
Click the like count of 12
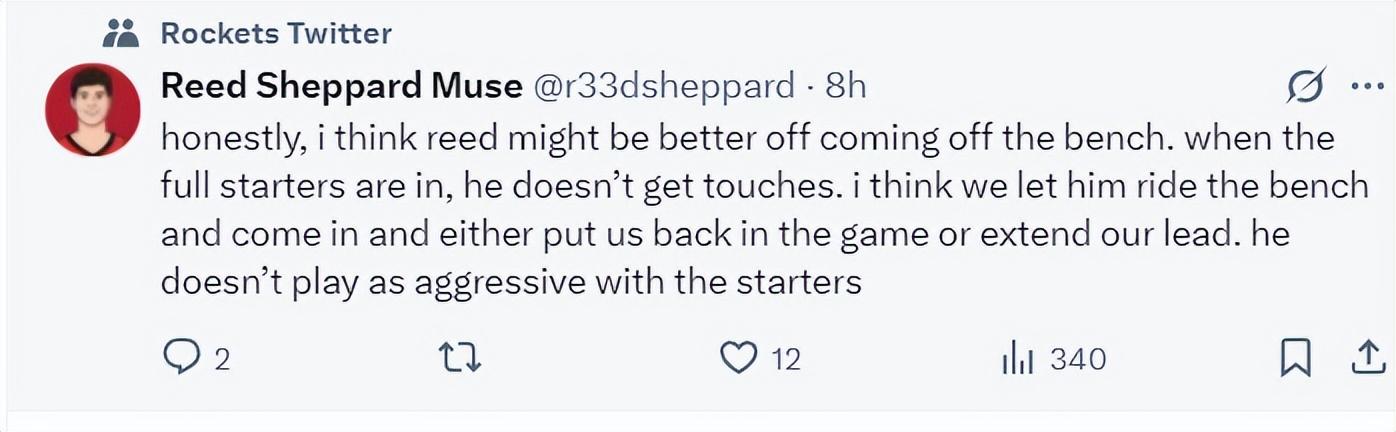[786, 359]
